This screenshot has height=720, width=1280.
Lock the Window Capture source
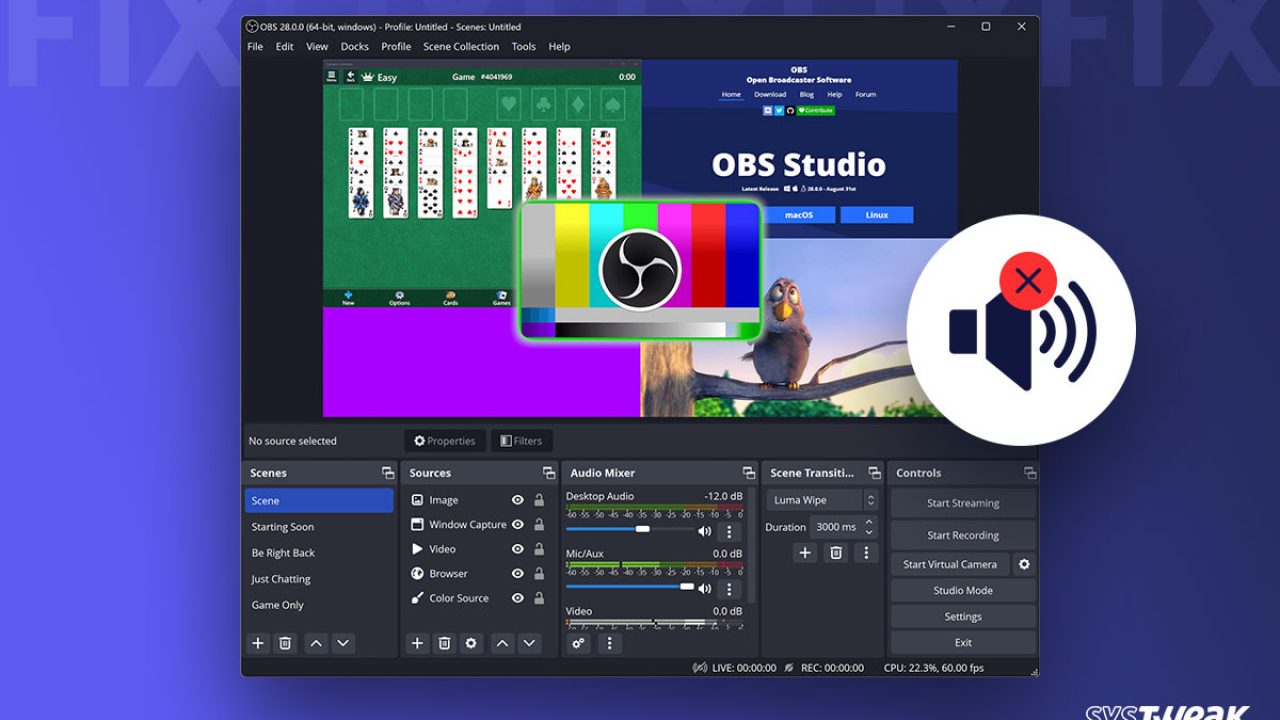(x=539, y=525)
